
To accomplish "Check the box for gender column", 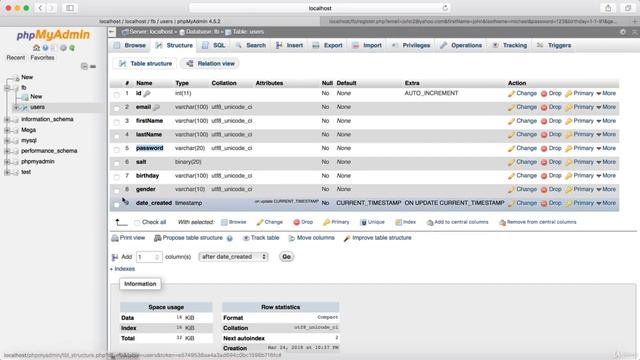I will pos(117,191).
